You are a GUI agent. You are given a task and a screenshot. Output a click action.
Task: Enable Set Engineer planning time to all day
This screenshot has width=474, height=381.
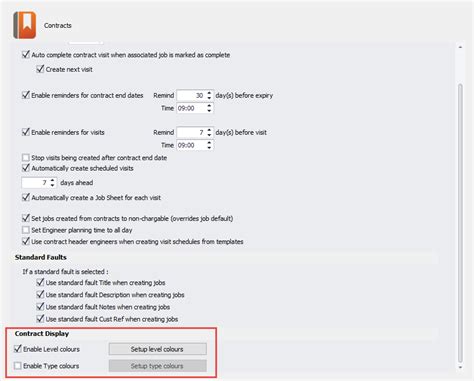pos(26,230)
